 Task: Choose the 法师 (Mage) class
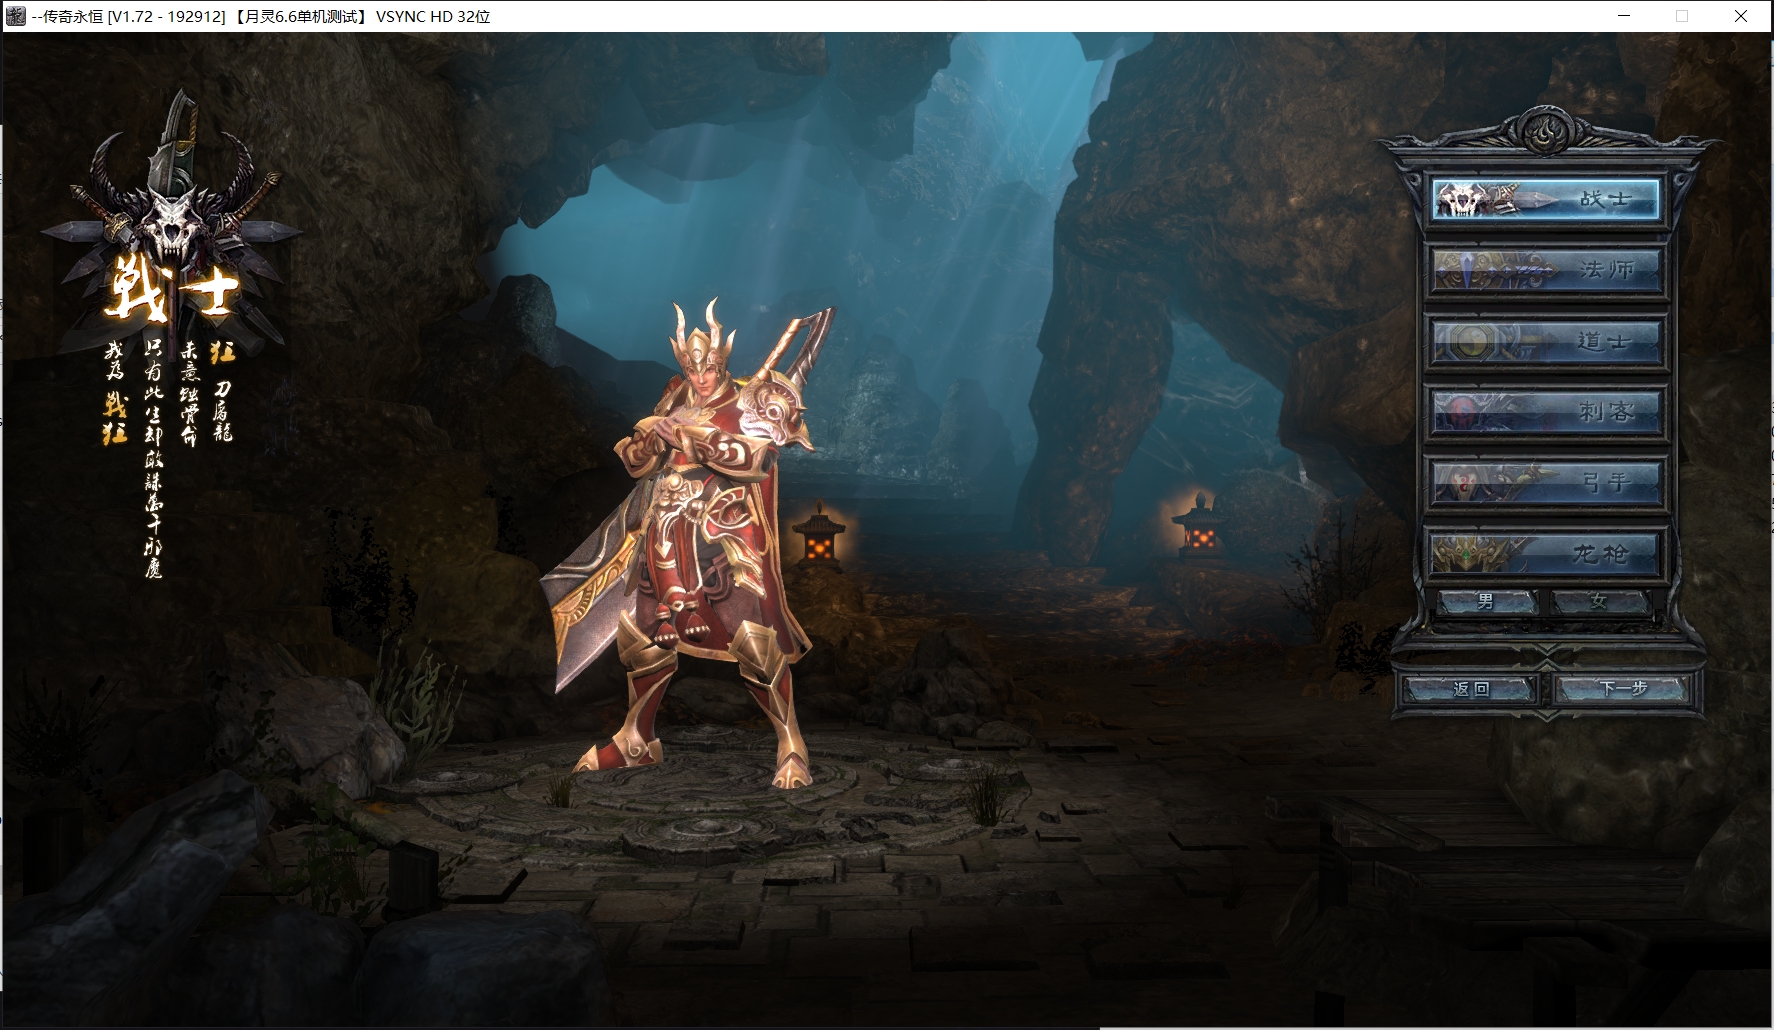pos(1546,270)
